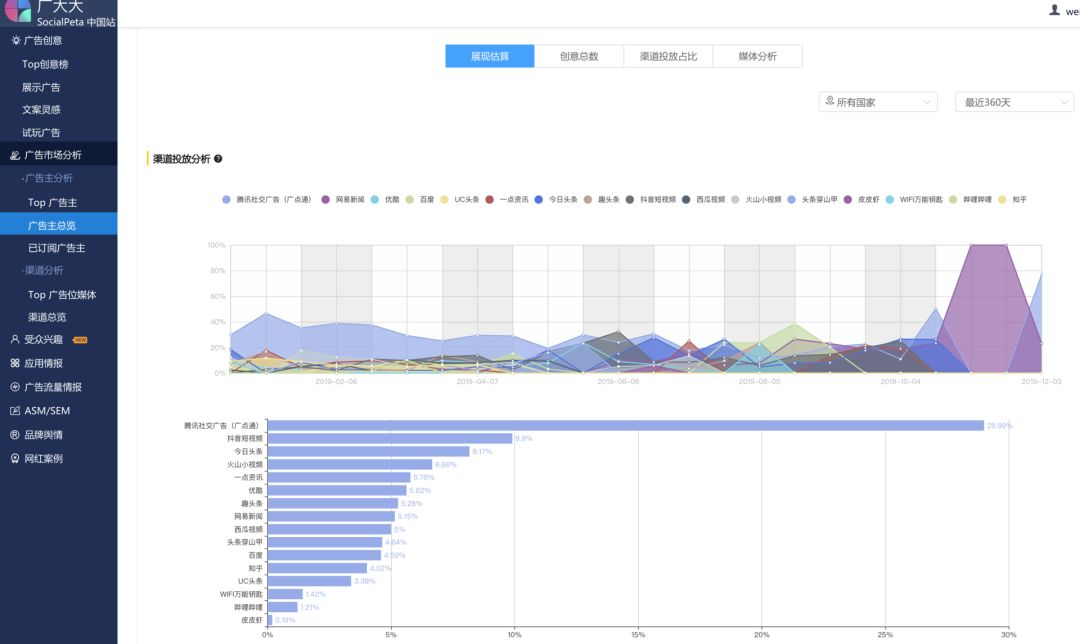Go to 展示广告 in the sidebar
Image resolution: width=1080 pixels, height=644 pixels.
coord(41,87)
